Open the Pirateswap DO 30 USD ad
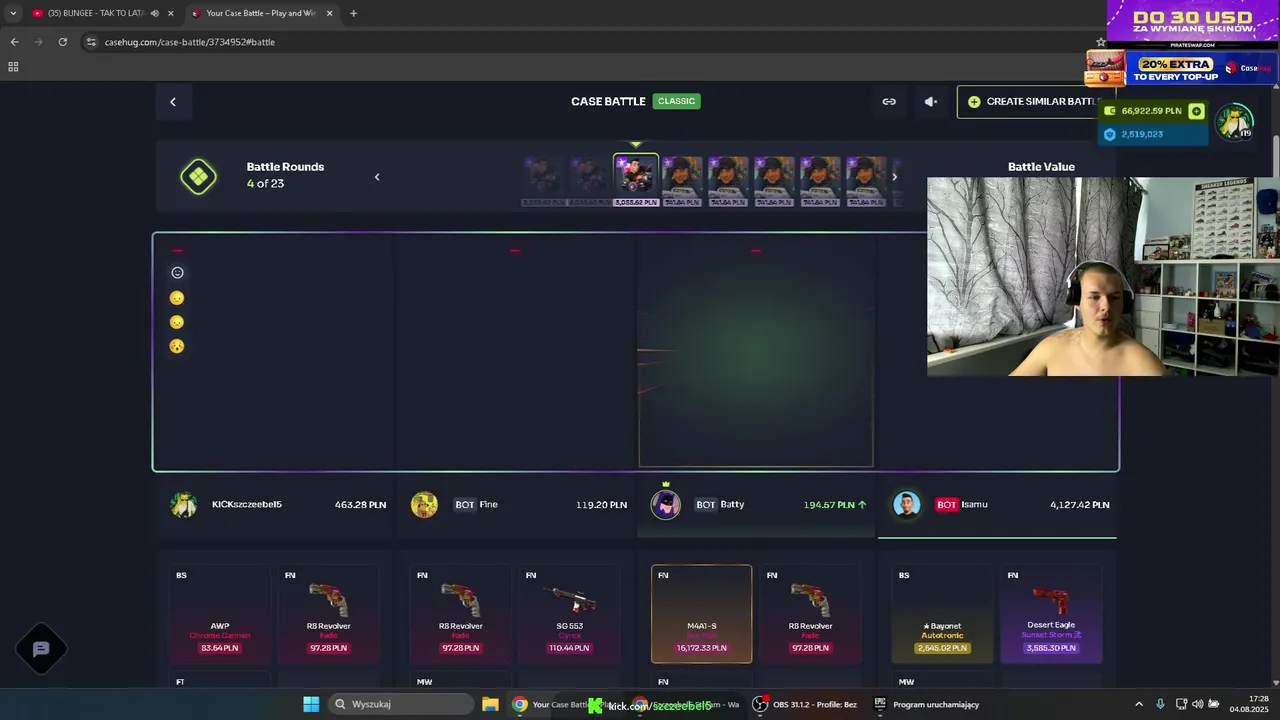Image resolution: width=1280 pixels, height=720 pixels. 1193,22
